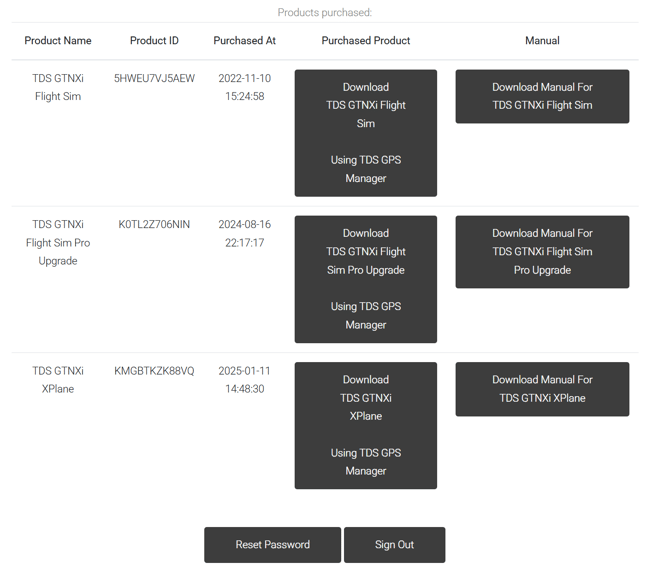670x580 pixels.
Task: Sign out of the account
Action: tap(394, 545)
